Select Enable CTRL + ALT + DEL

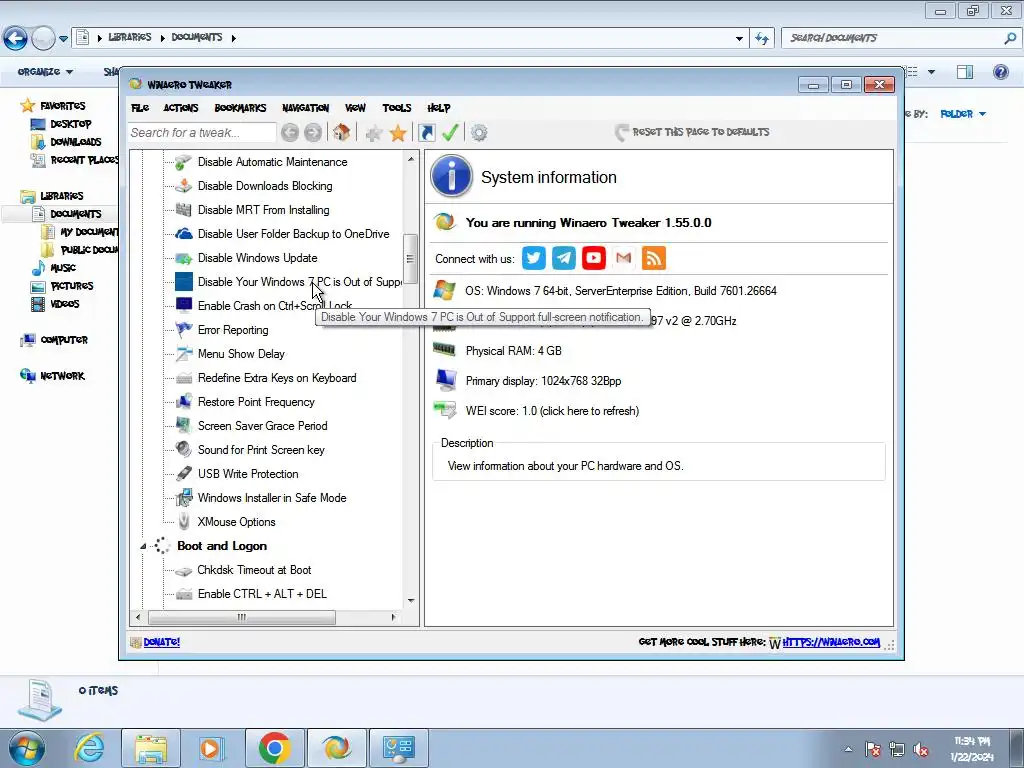click(x=262, y=594)
